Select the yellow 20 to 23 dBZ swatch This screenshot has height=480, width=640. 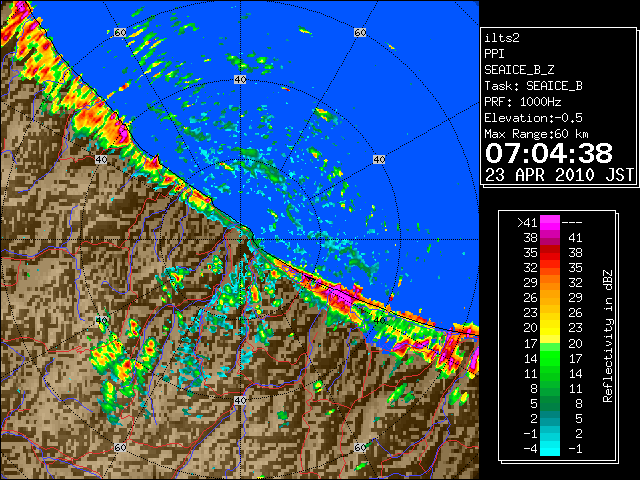550,328
